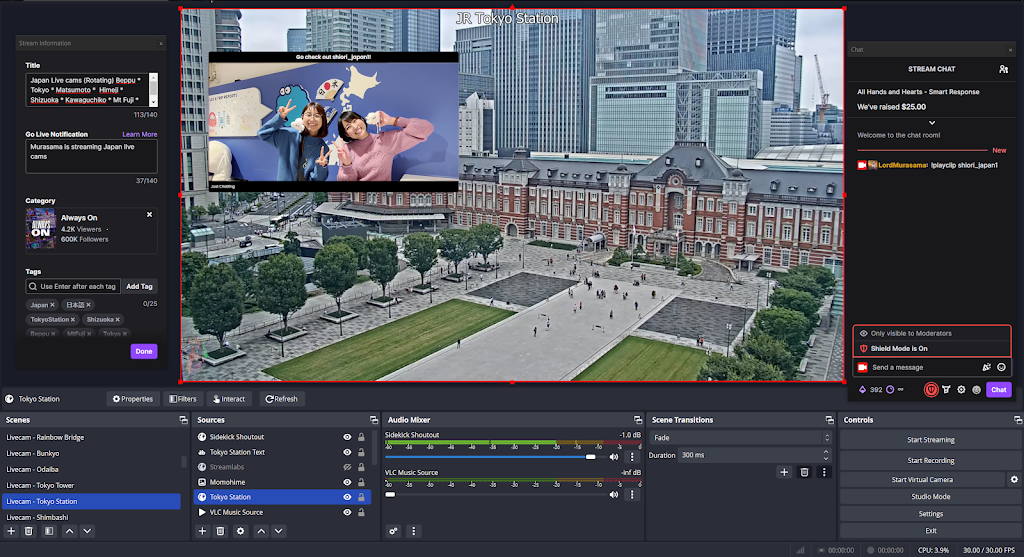Click the Shield Mode icon in chat
Image resolution: width=1024 pixels, height=557 pixels.
point(930,389)
